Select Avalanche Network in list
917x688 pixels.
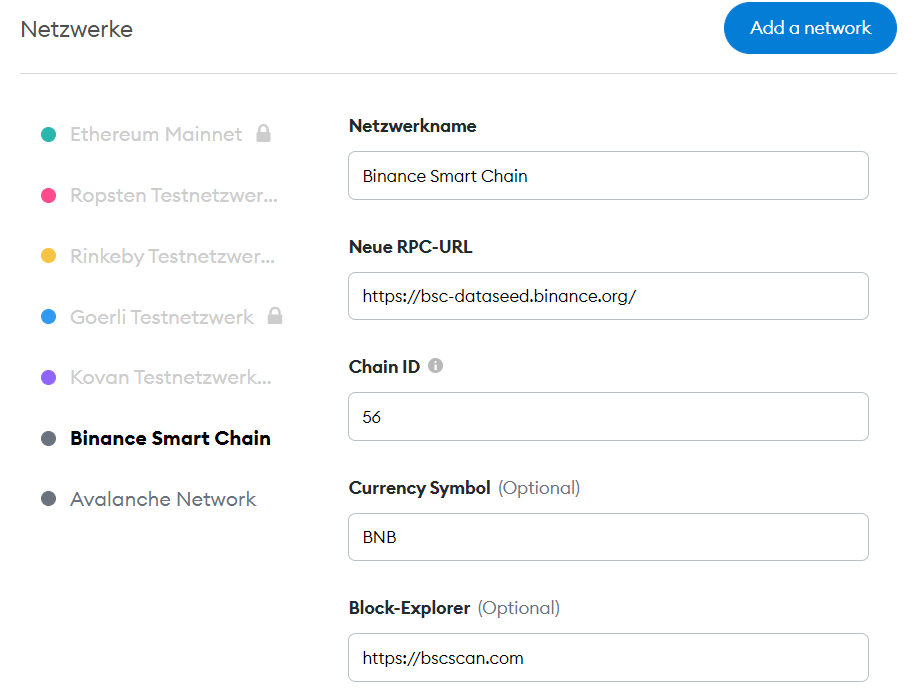click(163, 499)
